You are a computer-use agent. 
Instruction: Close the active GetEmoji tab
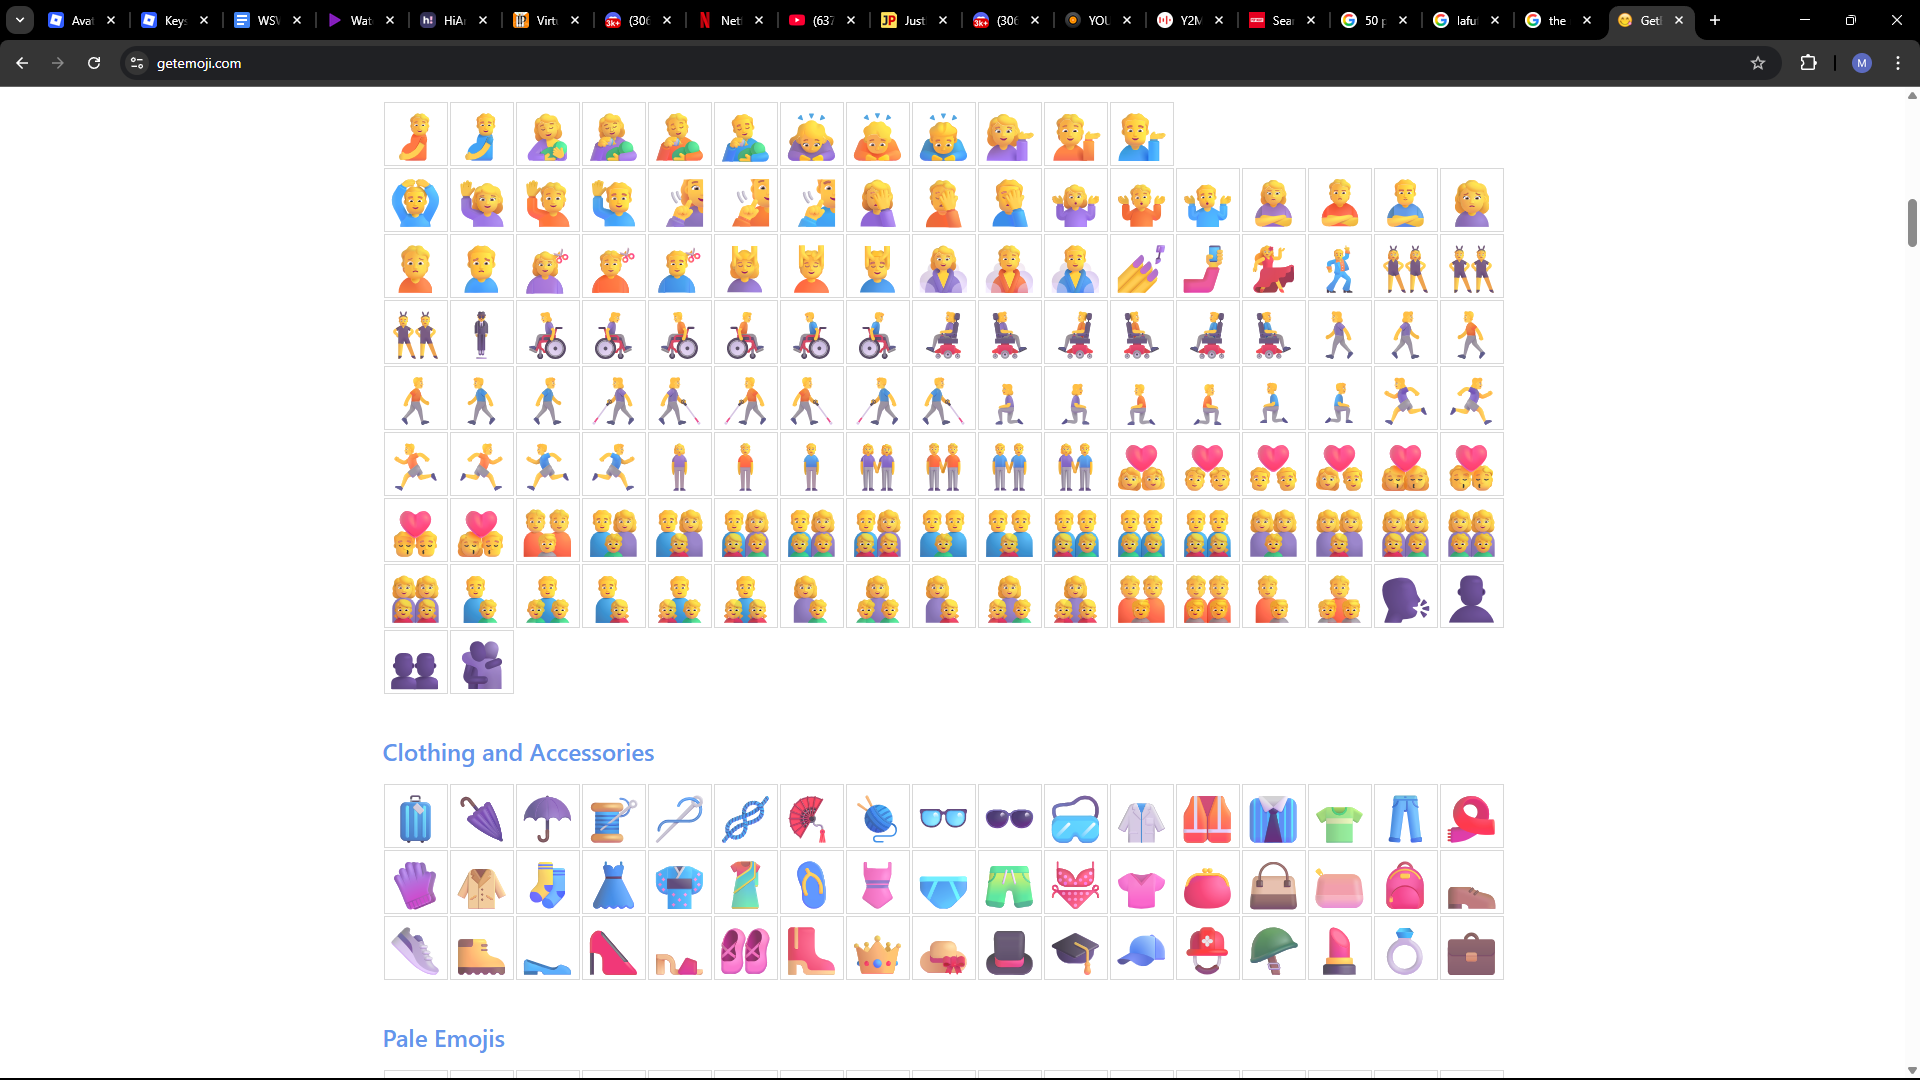point(1679,20)
